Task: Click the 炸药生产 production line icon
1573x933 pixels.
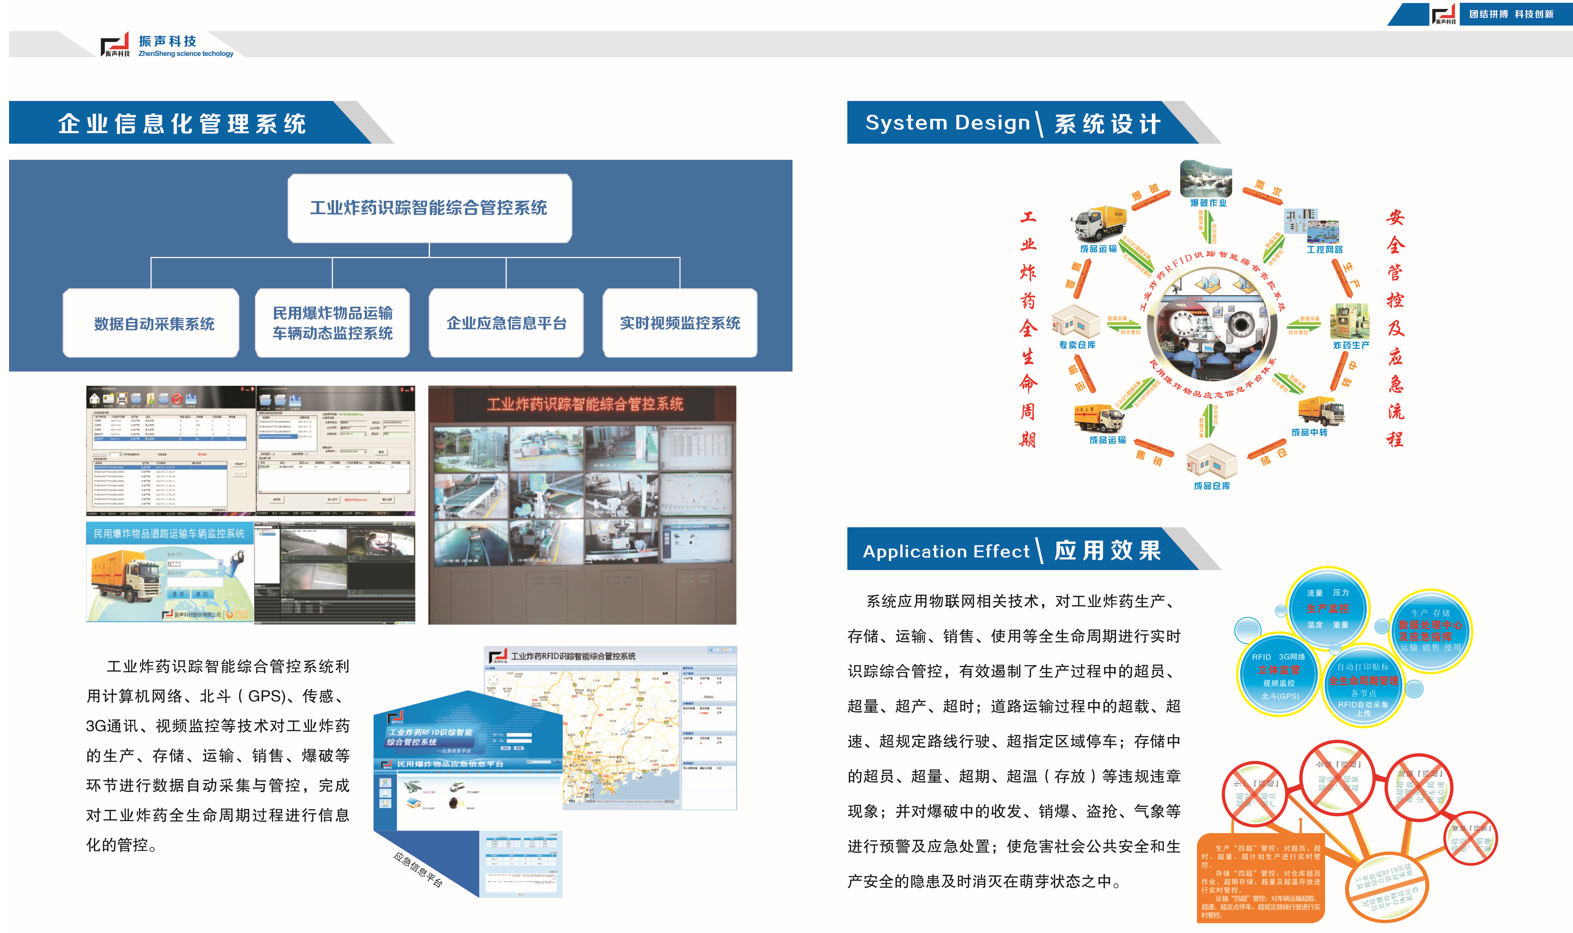Action: [x=1350, y=322]
